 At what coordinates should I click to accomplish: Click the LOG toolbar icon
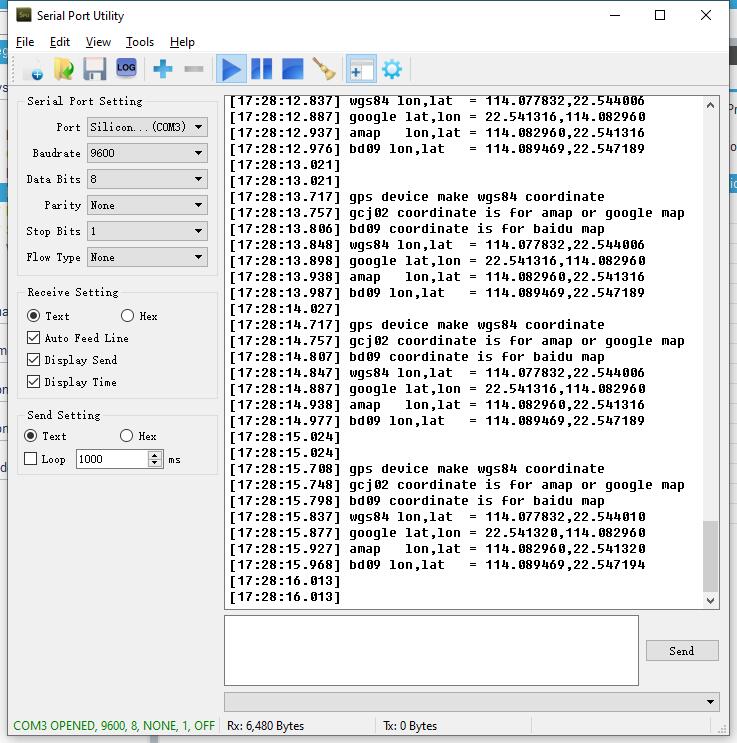tap(126, 68)
